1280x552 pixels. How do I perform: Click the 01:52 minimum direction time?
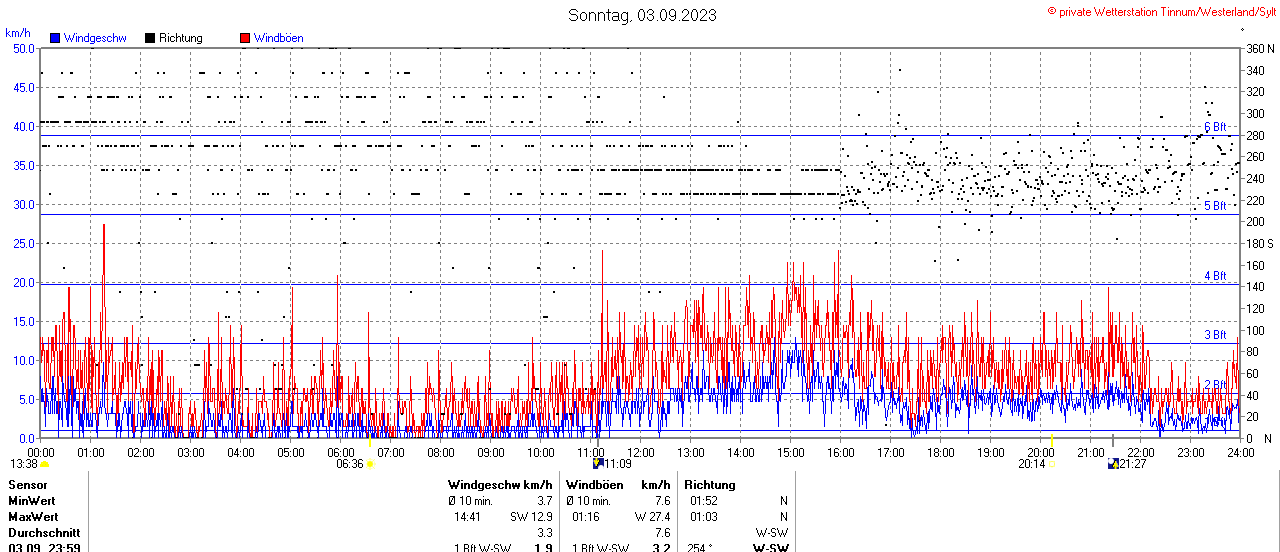click(703, 501)
